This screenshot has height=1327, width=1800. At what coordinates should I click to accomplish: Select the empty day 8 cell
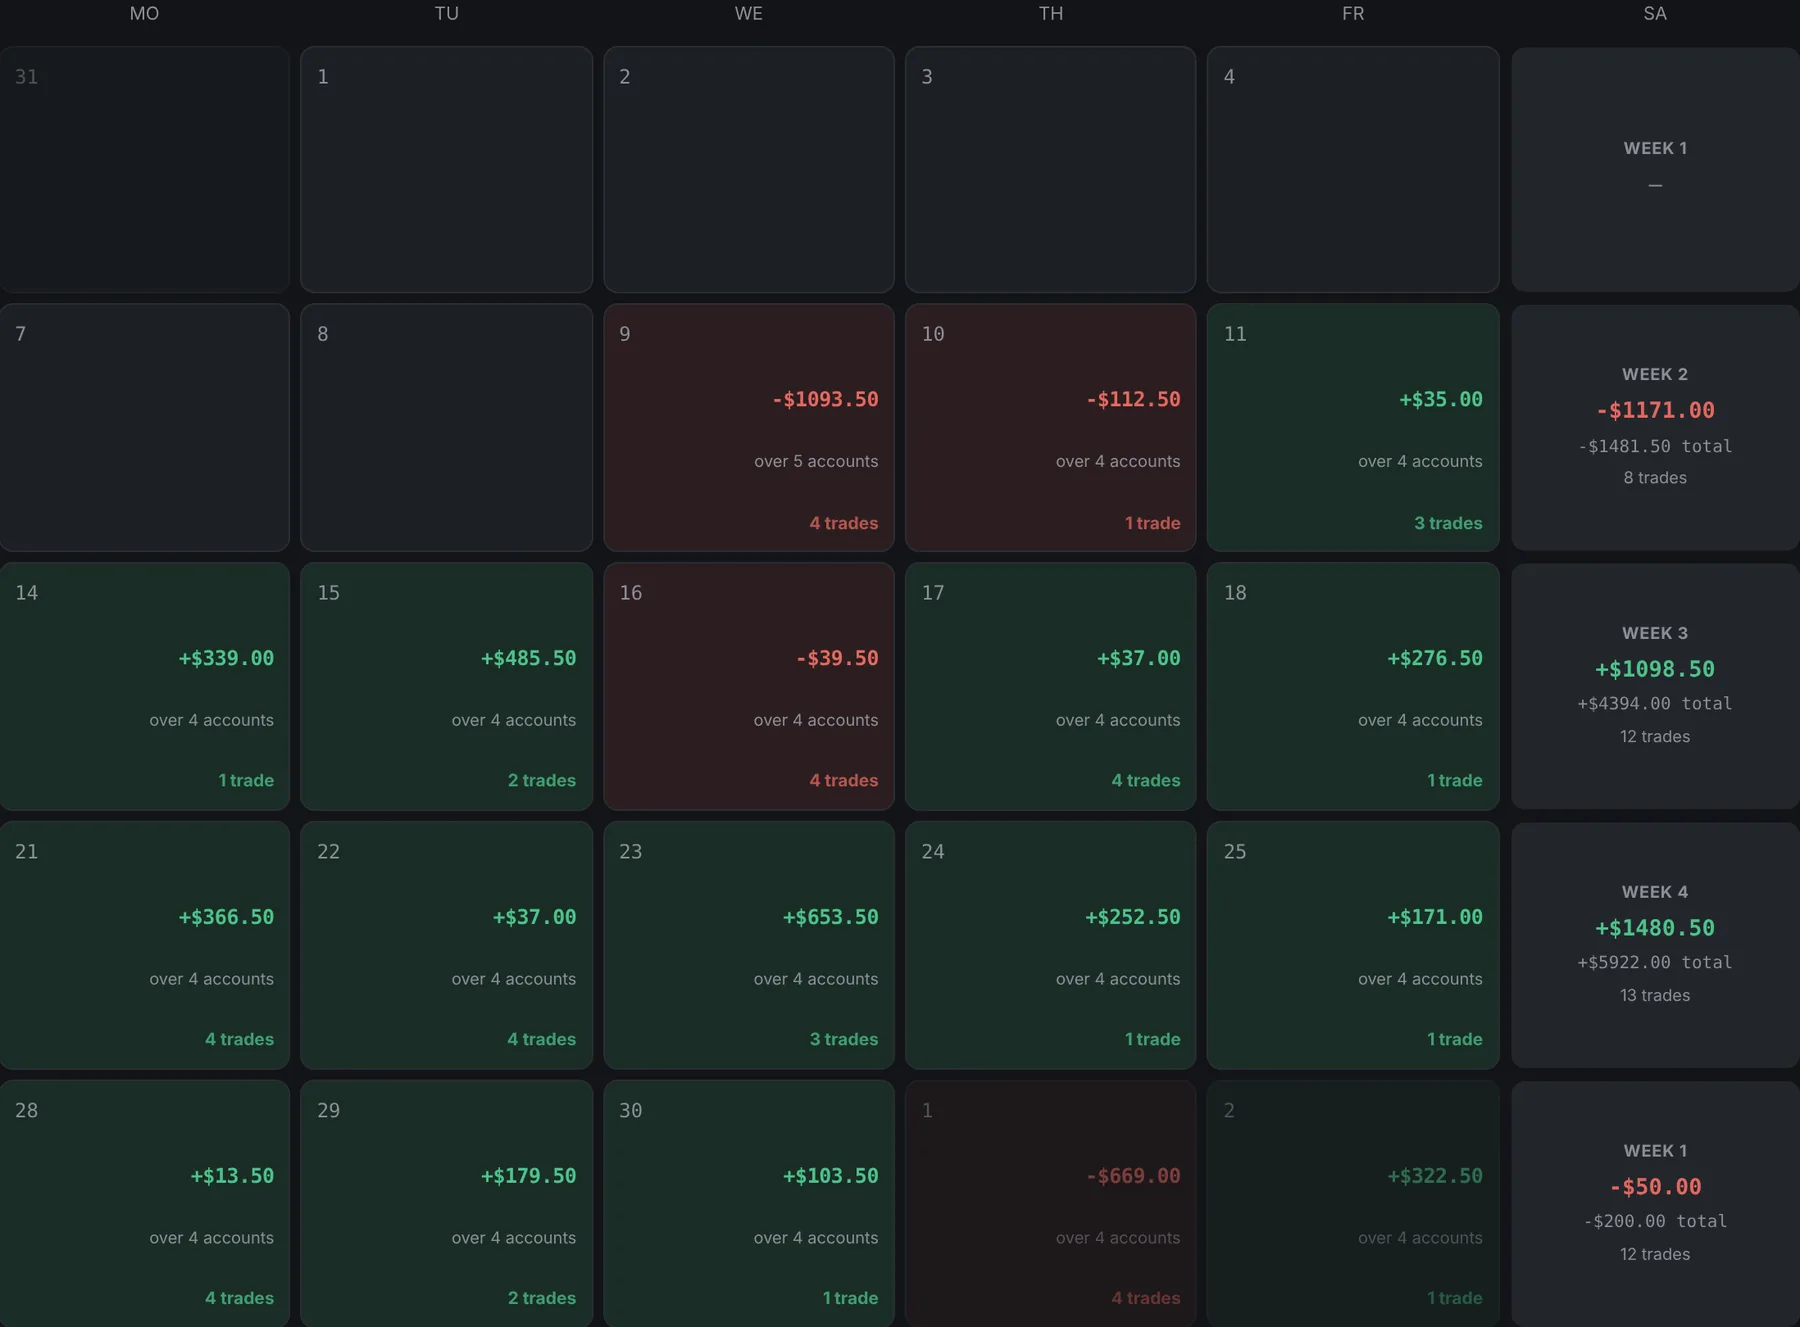pyautogui.click(x=447, y=428)
